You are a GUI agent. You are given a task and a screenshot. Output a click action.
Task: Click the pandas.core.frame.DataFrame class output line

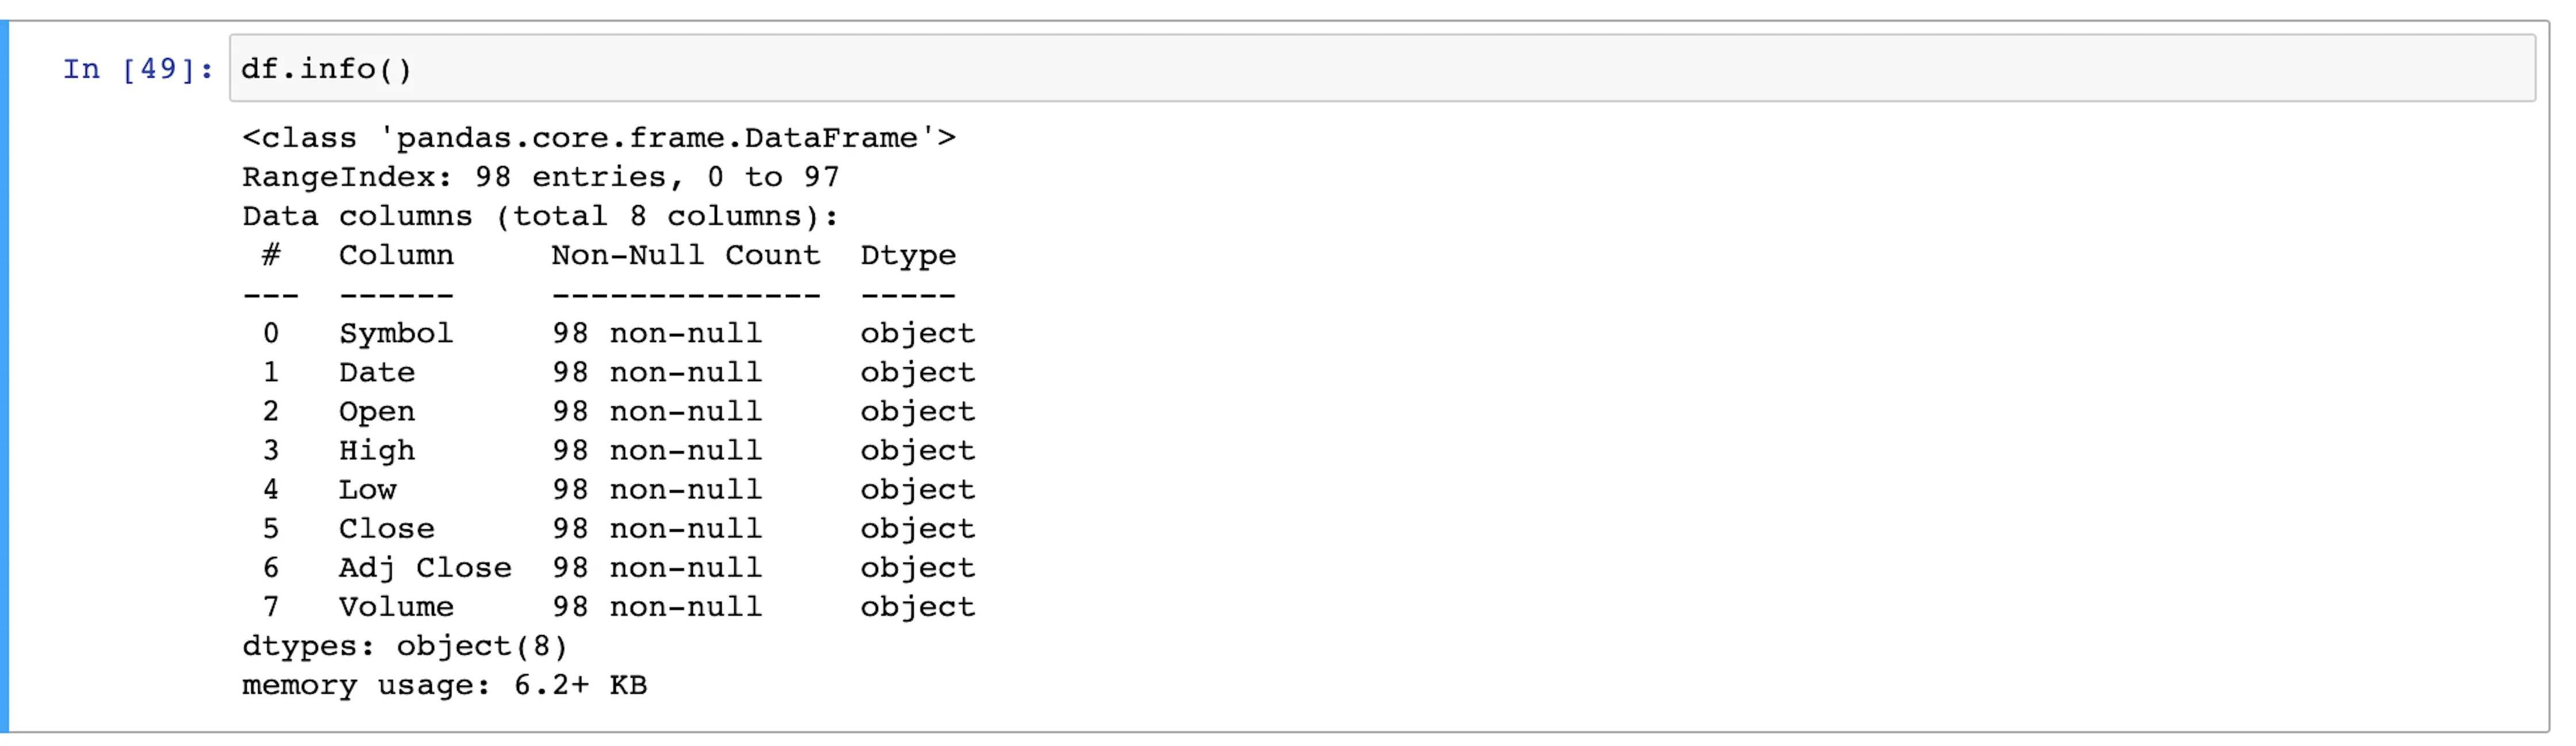coord(598,138)
